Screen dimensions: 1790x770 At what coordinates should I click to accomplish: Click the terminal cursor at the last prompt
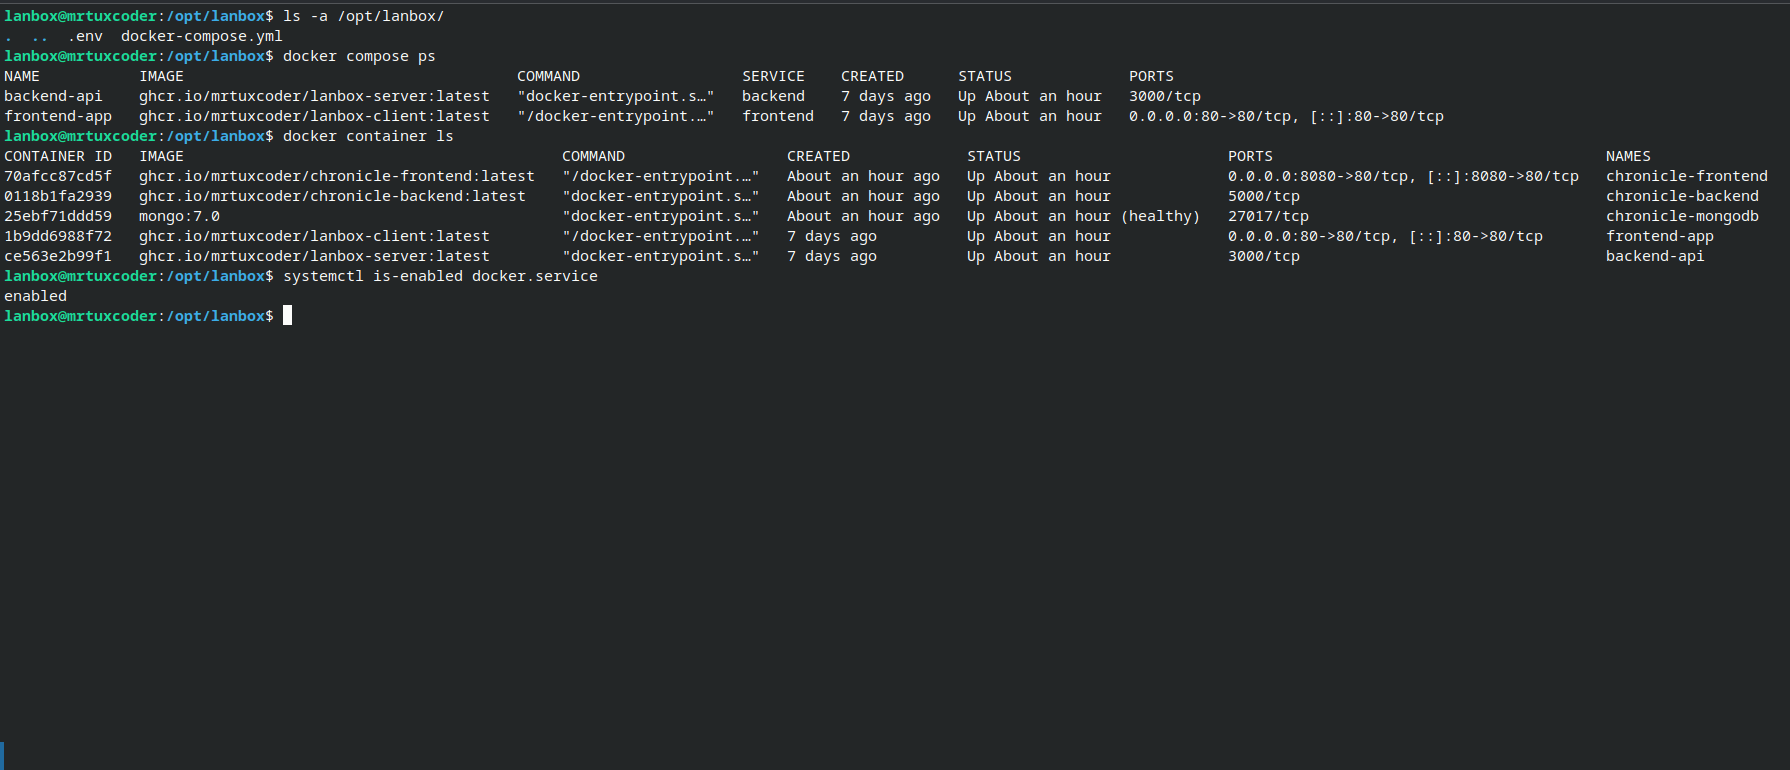tap(287, 316)
